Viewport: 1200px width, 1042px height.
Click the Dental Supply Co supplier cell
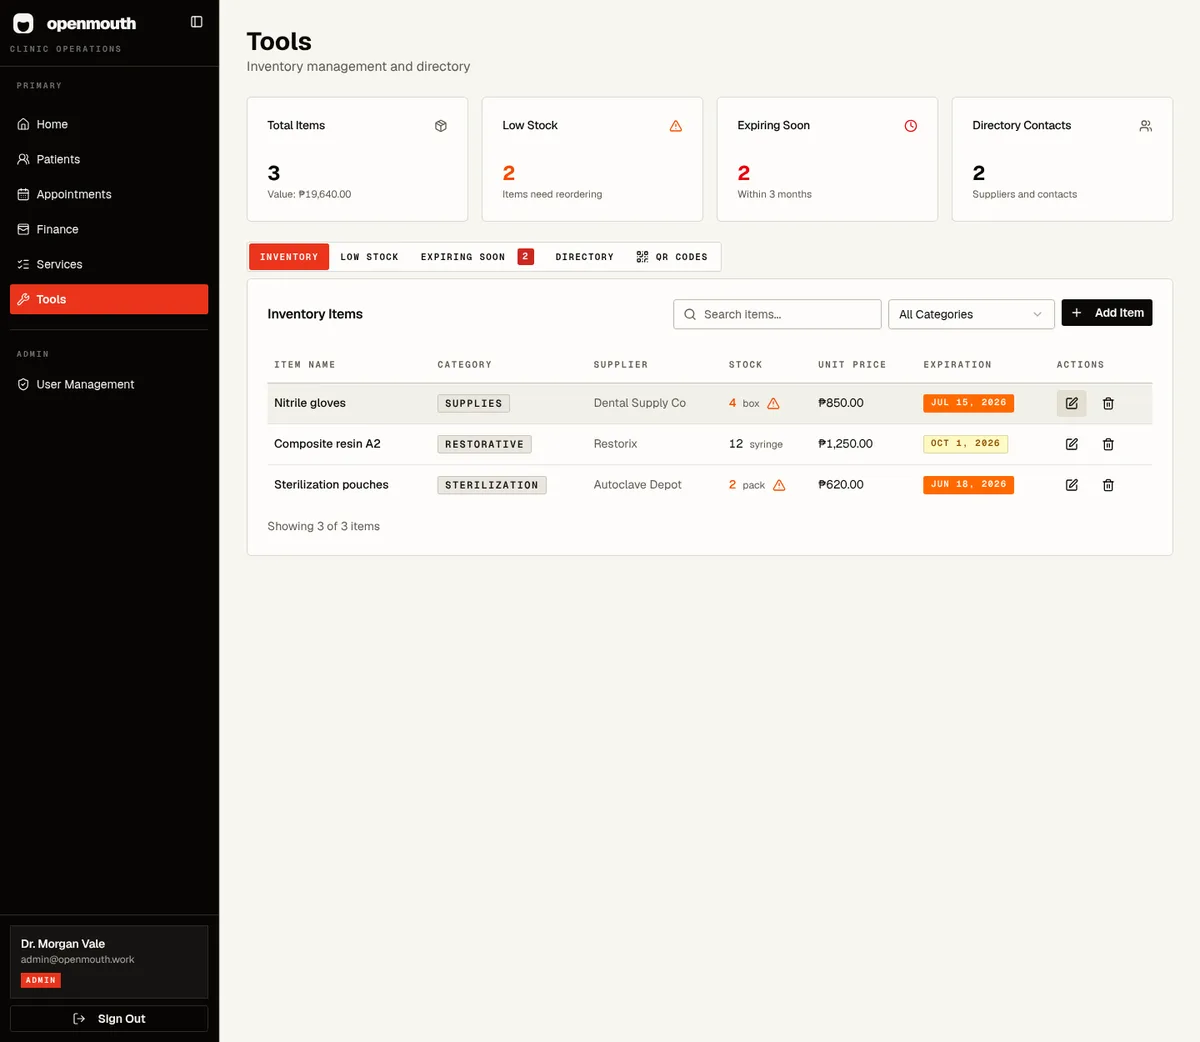tap(640, 403)
